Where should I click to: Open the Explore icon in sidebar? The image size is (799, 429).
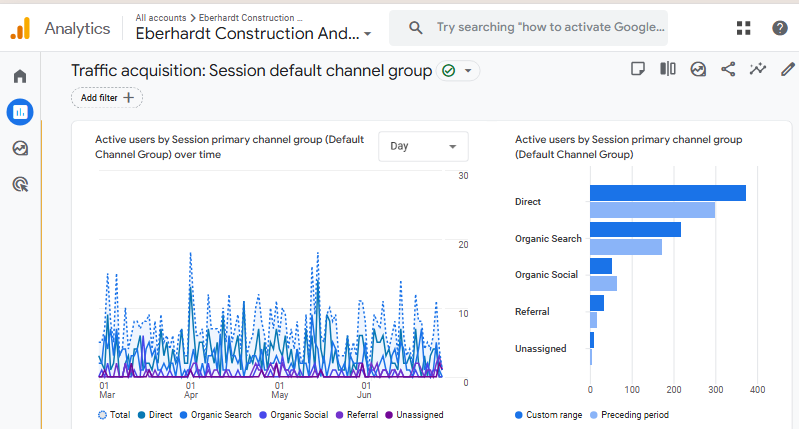[x=20, y=148]
